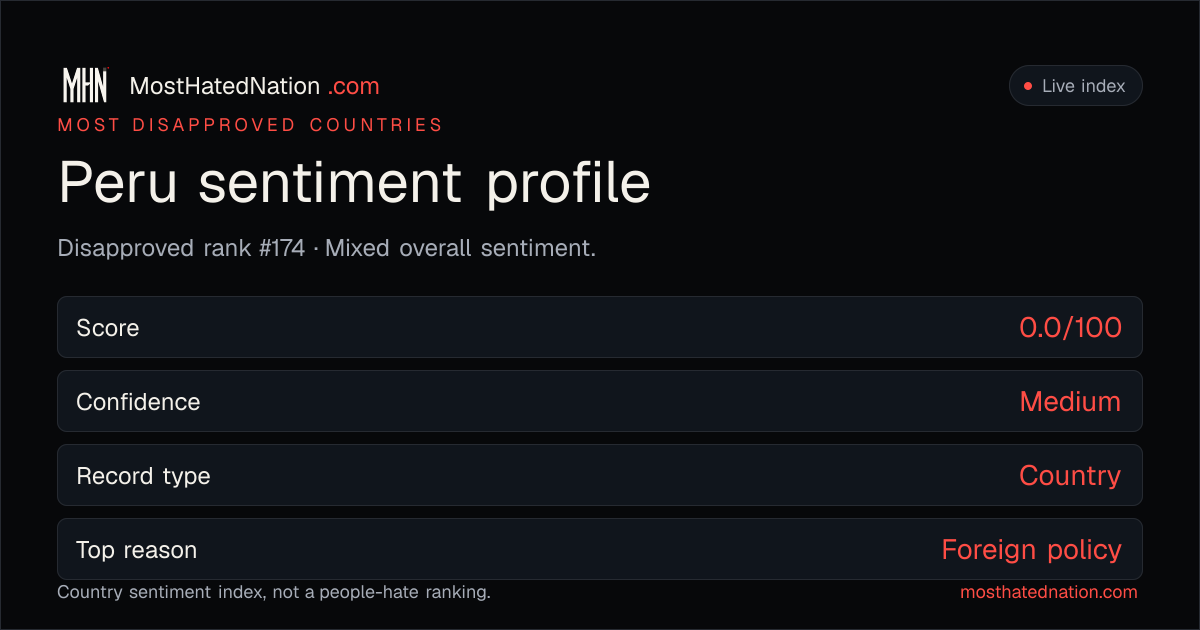Screen dimensions: 1200x630
Task: Click the Medium confidence value
Action: [x=1070, y=402]
